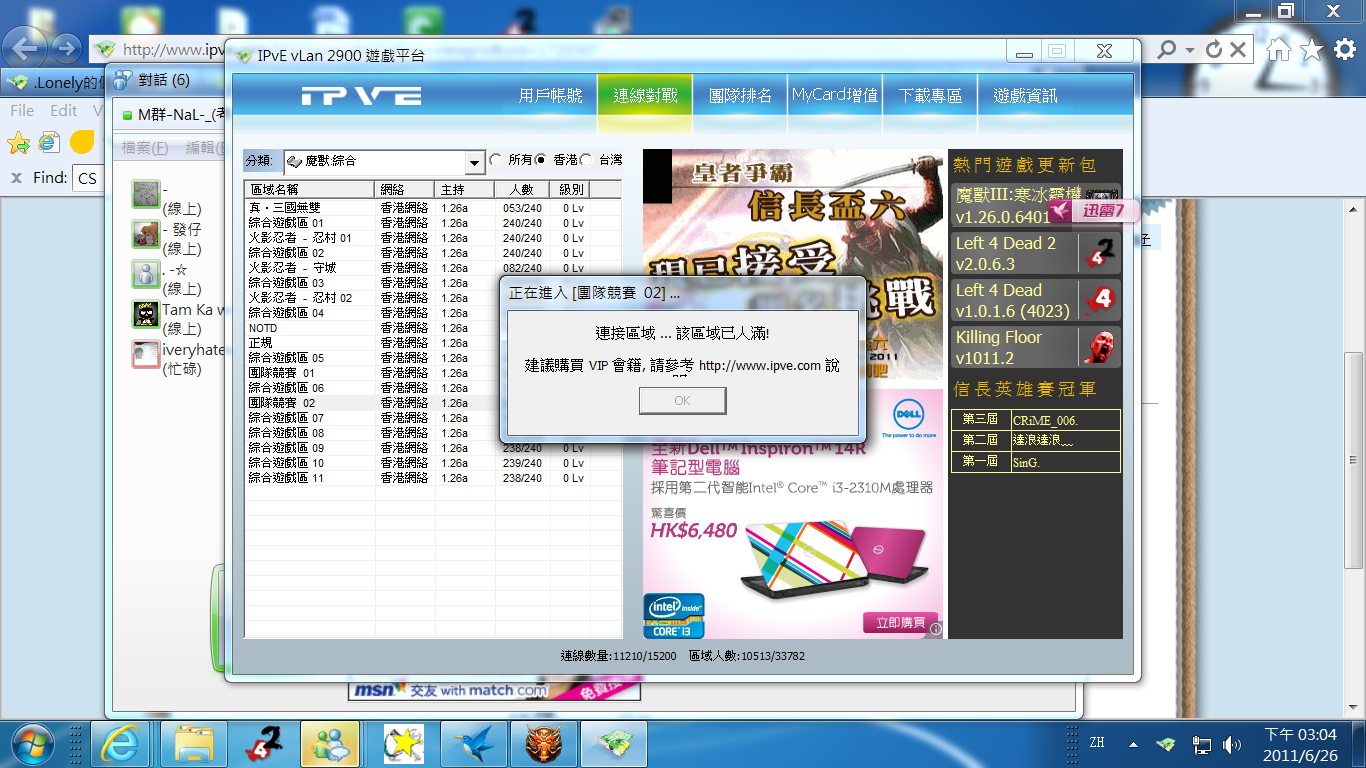Viewport: 1366px width, 768px height.
Task: Click the Left 4 Dead 2 taskbar icon
Action: coord(264,744)
